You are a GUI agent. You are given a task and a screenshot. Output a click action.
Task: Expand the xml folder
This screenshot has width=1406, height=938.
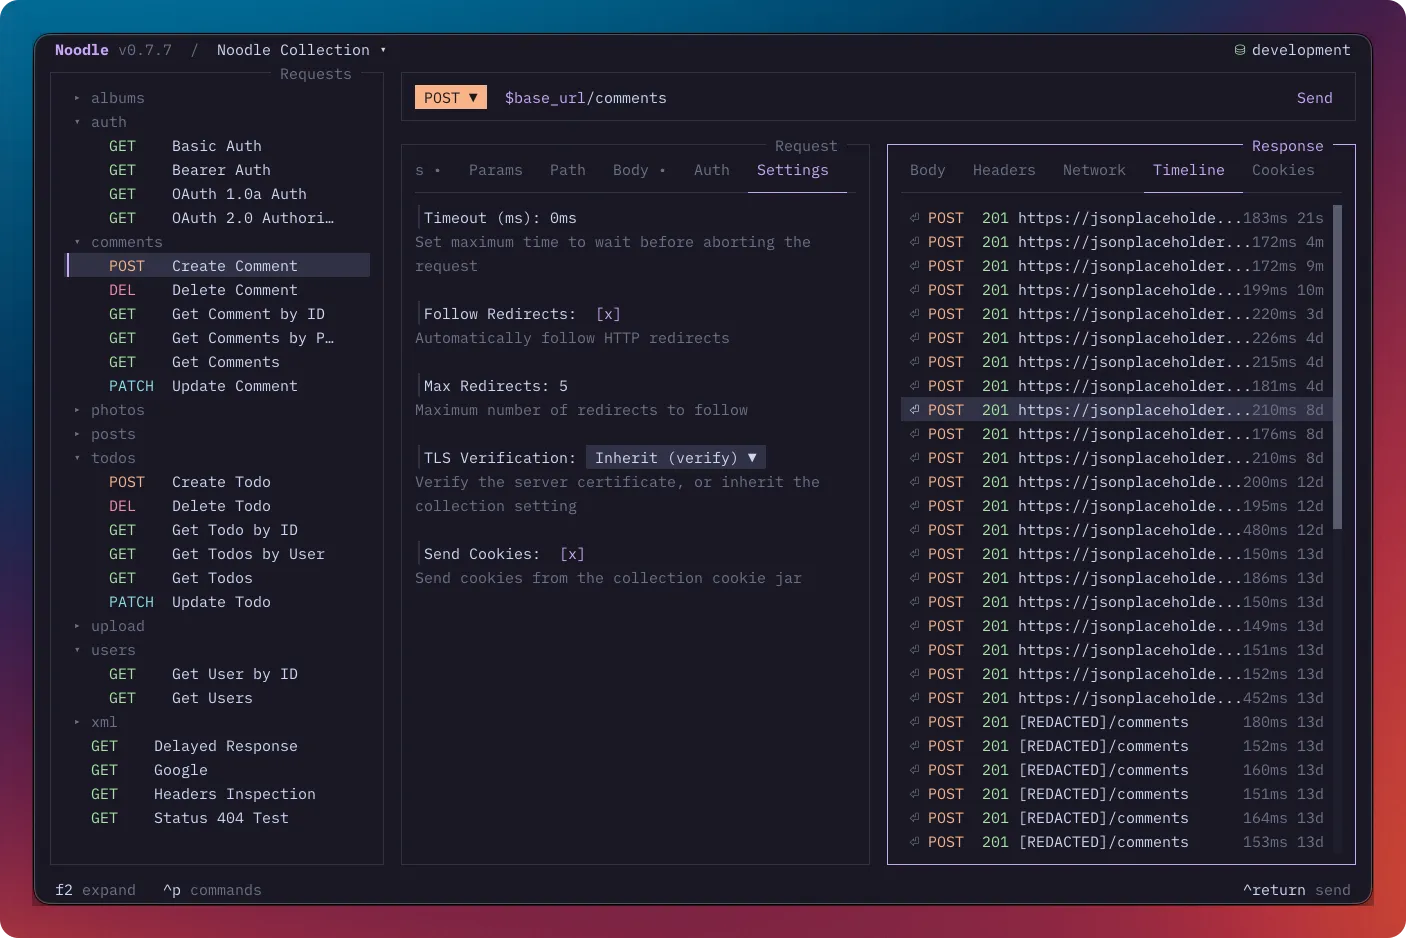coord(77,722)
